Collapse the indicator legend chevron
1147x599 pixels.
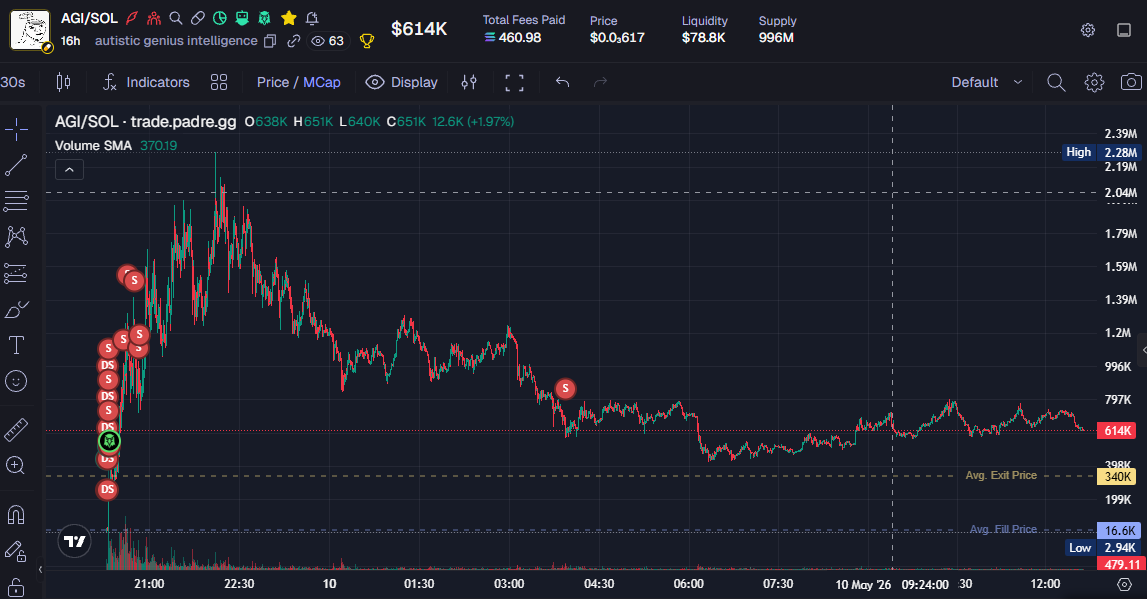69,170
